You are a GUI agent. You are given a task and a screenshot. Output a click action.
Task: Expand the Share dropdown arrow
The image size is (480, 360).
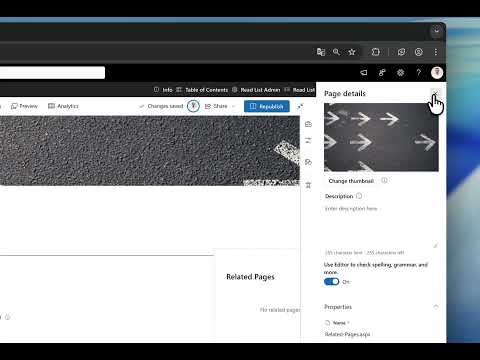233,106
